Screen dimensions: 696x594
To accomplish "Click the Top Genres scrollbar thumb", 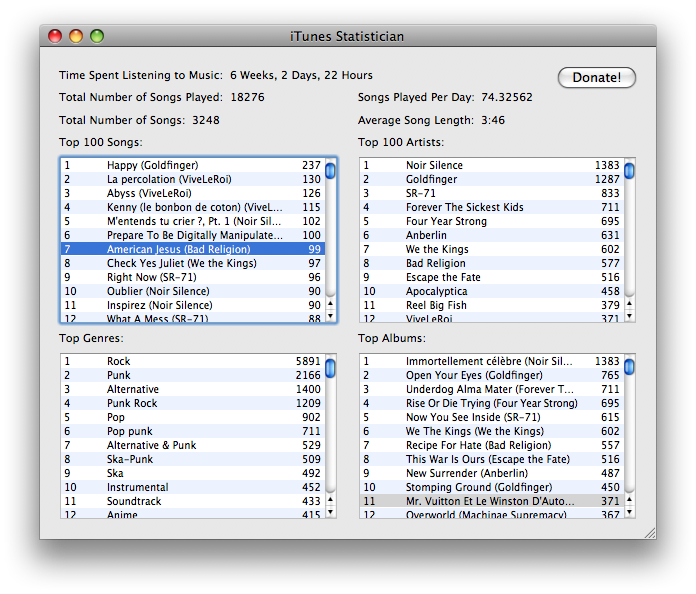I will pos(330,368).
